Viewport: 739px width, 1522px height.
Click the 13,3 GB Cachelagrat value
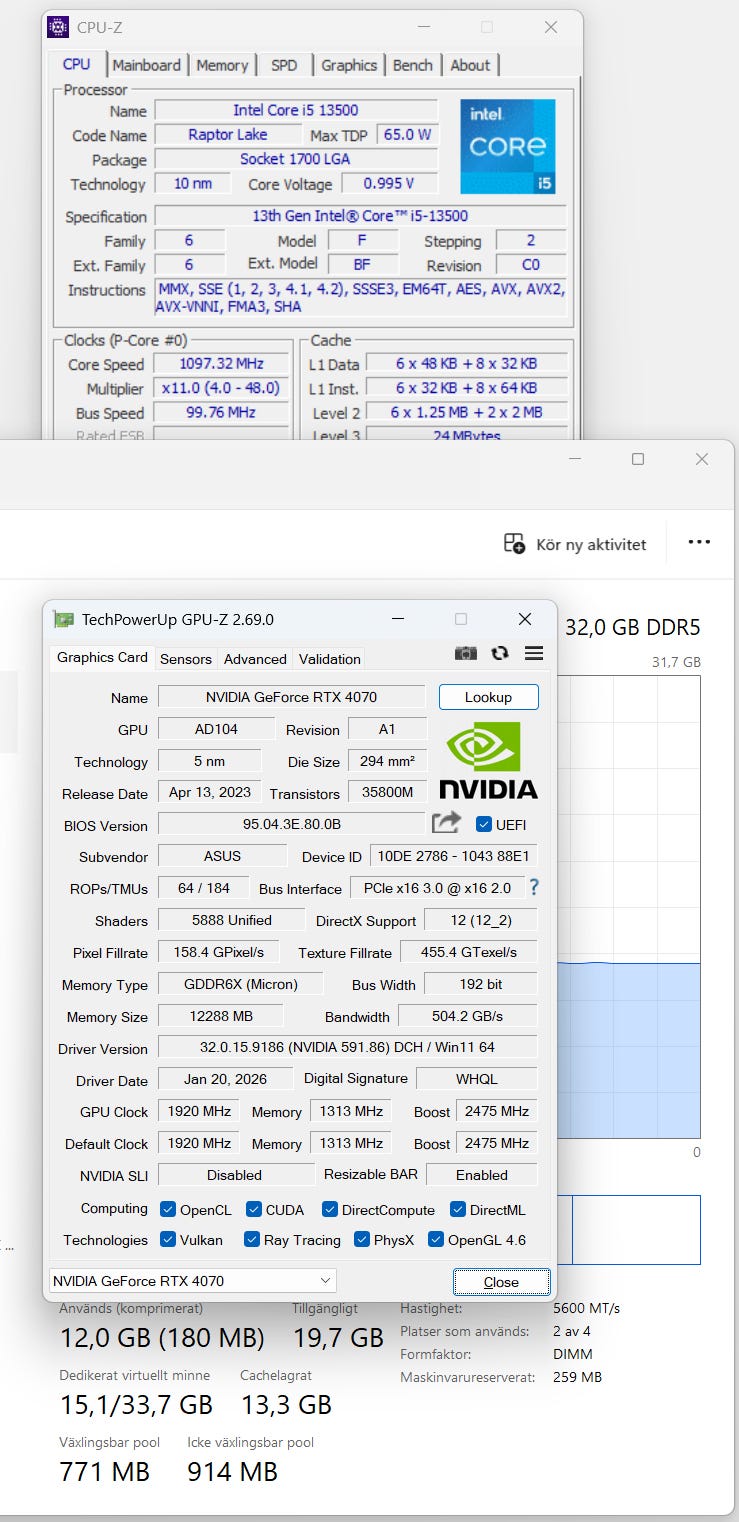pos(286,1405)
